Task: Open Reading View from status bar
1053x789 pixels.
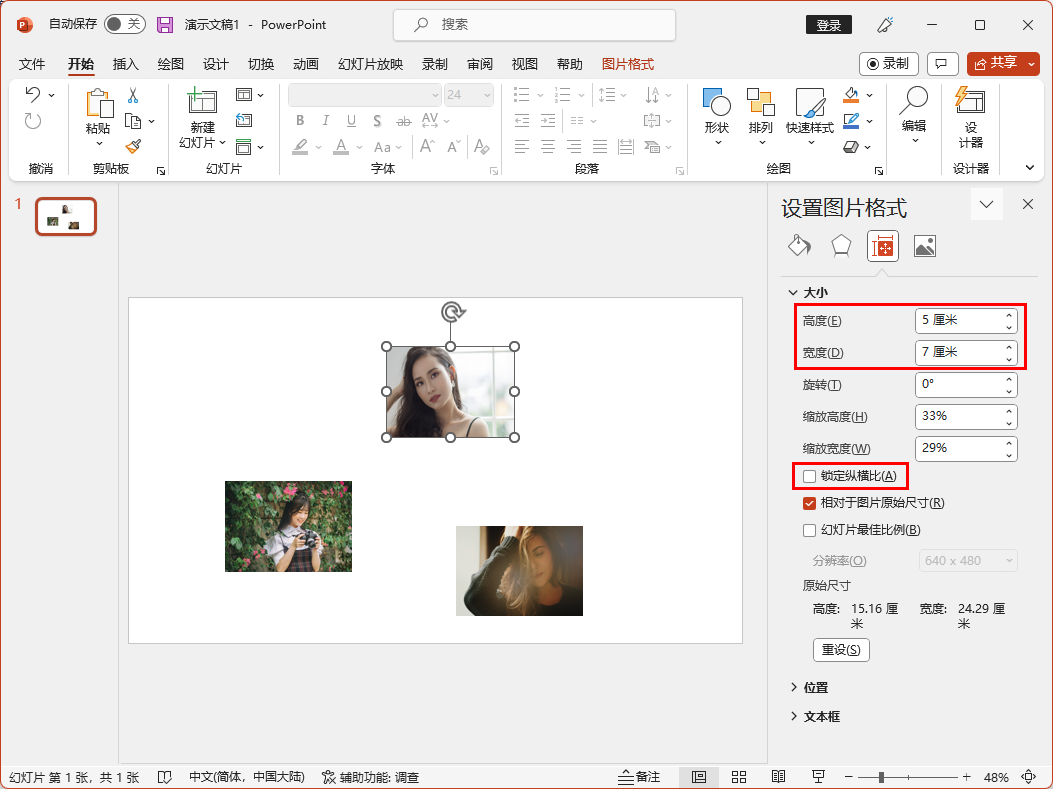Action: [x=778, y=777]
